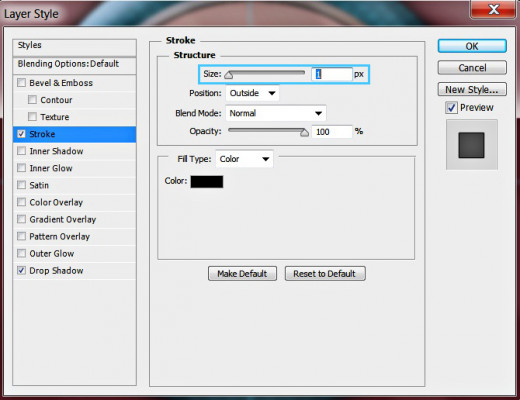Enable the Texture checkbox
The width and height of the screenshot is (520, 400).
32,116
